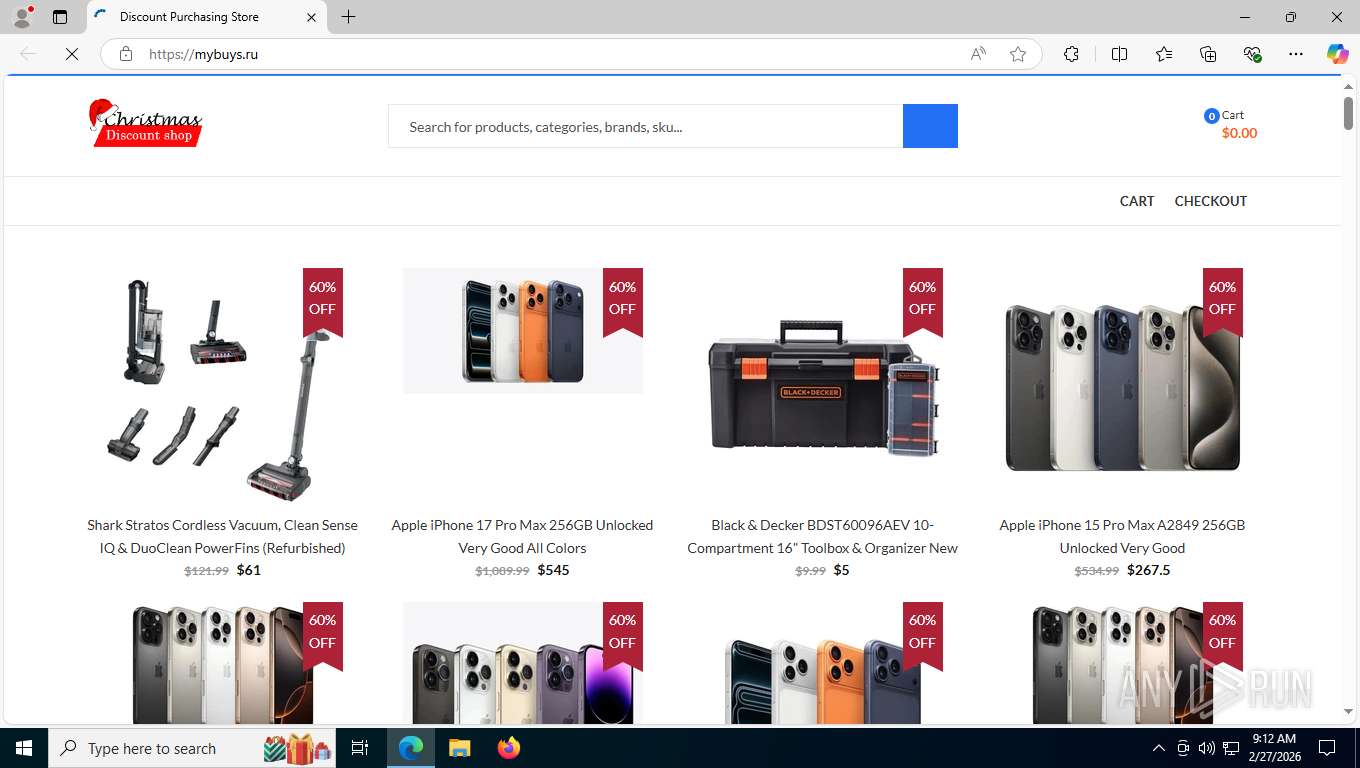Click the 60% OFF badge on Shark vacuum

point(322,300)
